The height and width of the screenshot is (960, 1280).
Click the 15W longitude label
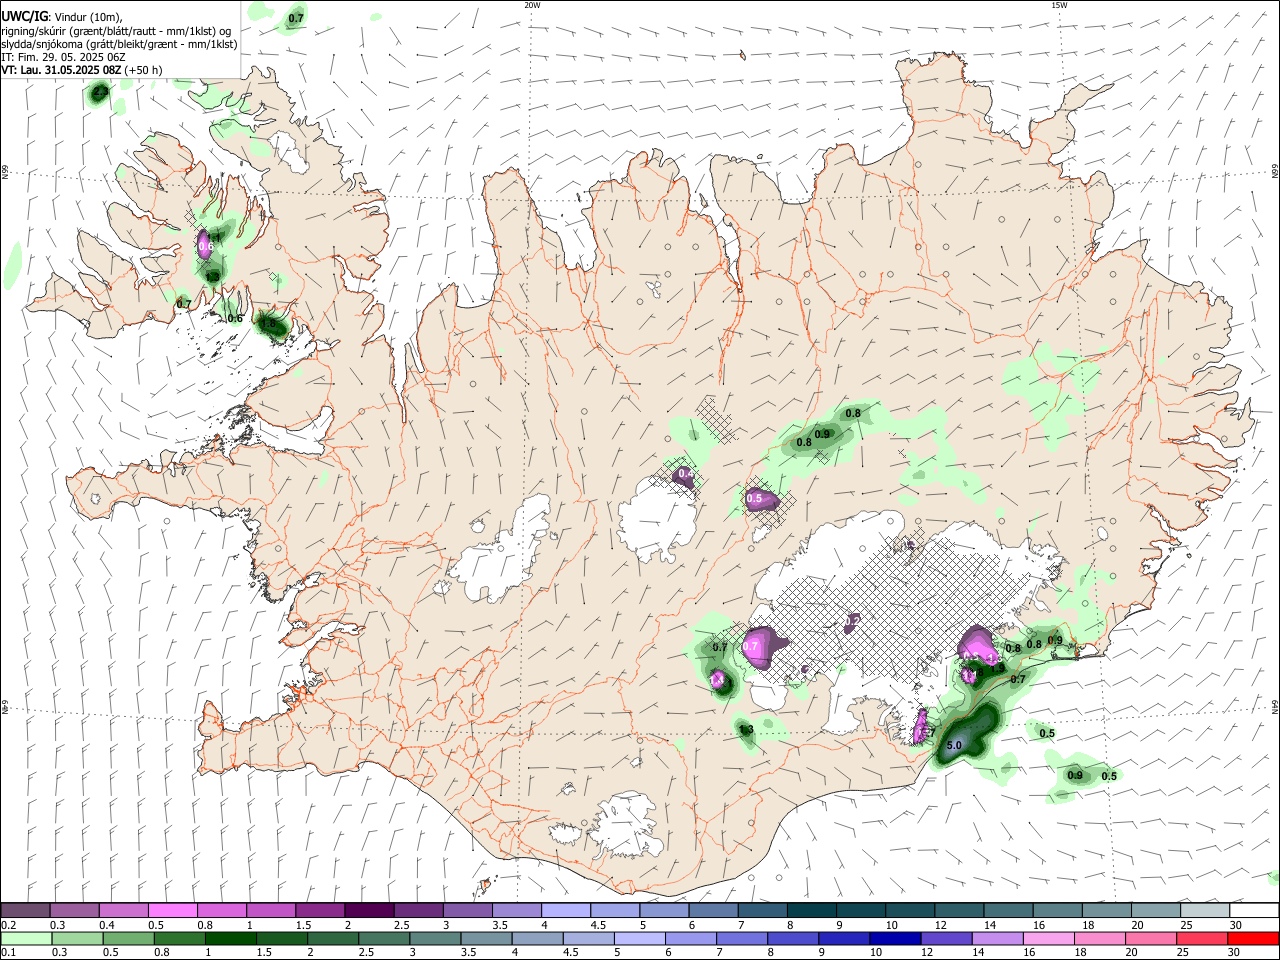[x=1059, y=5]
